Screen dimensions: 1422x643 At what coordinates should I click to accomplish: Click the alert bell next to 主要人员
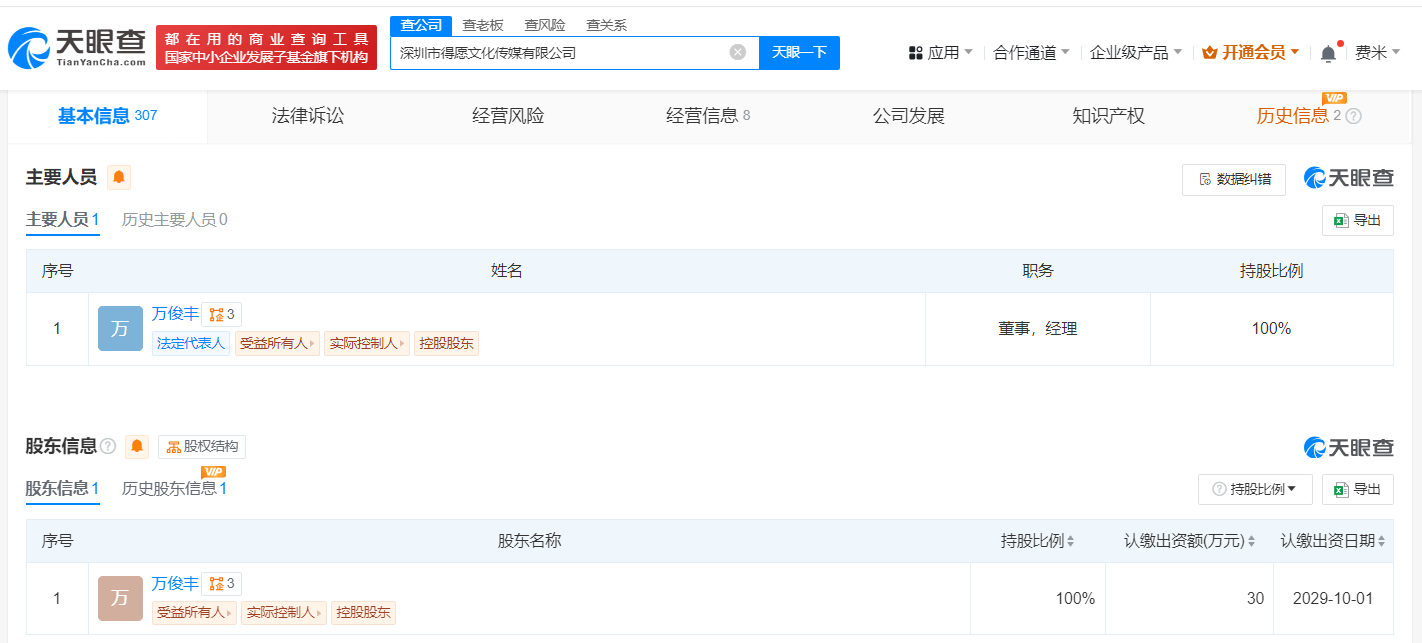coord(119,178)
